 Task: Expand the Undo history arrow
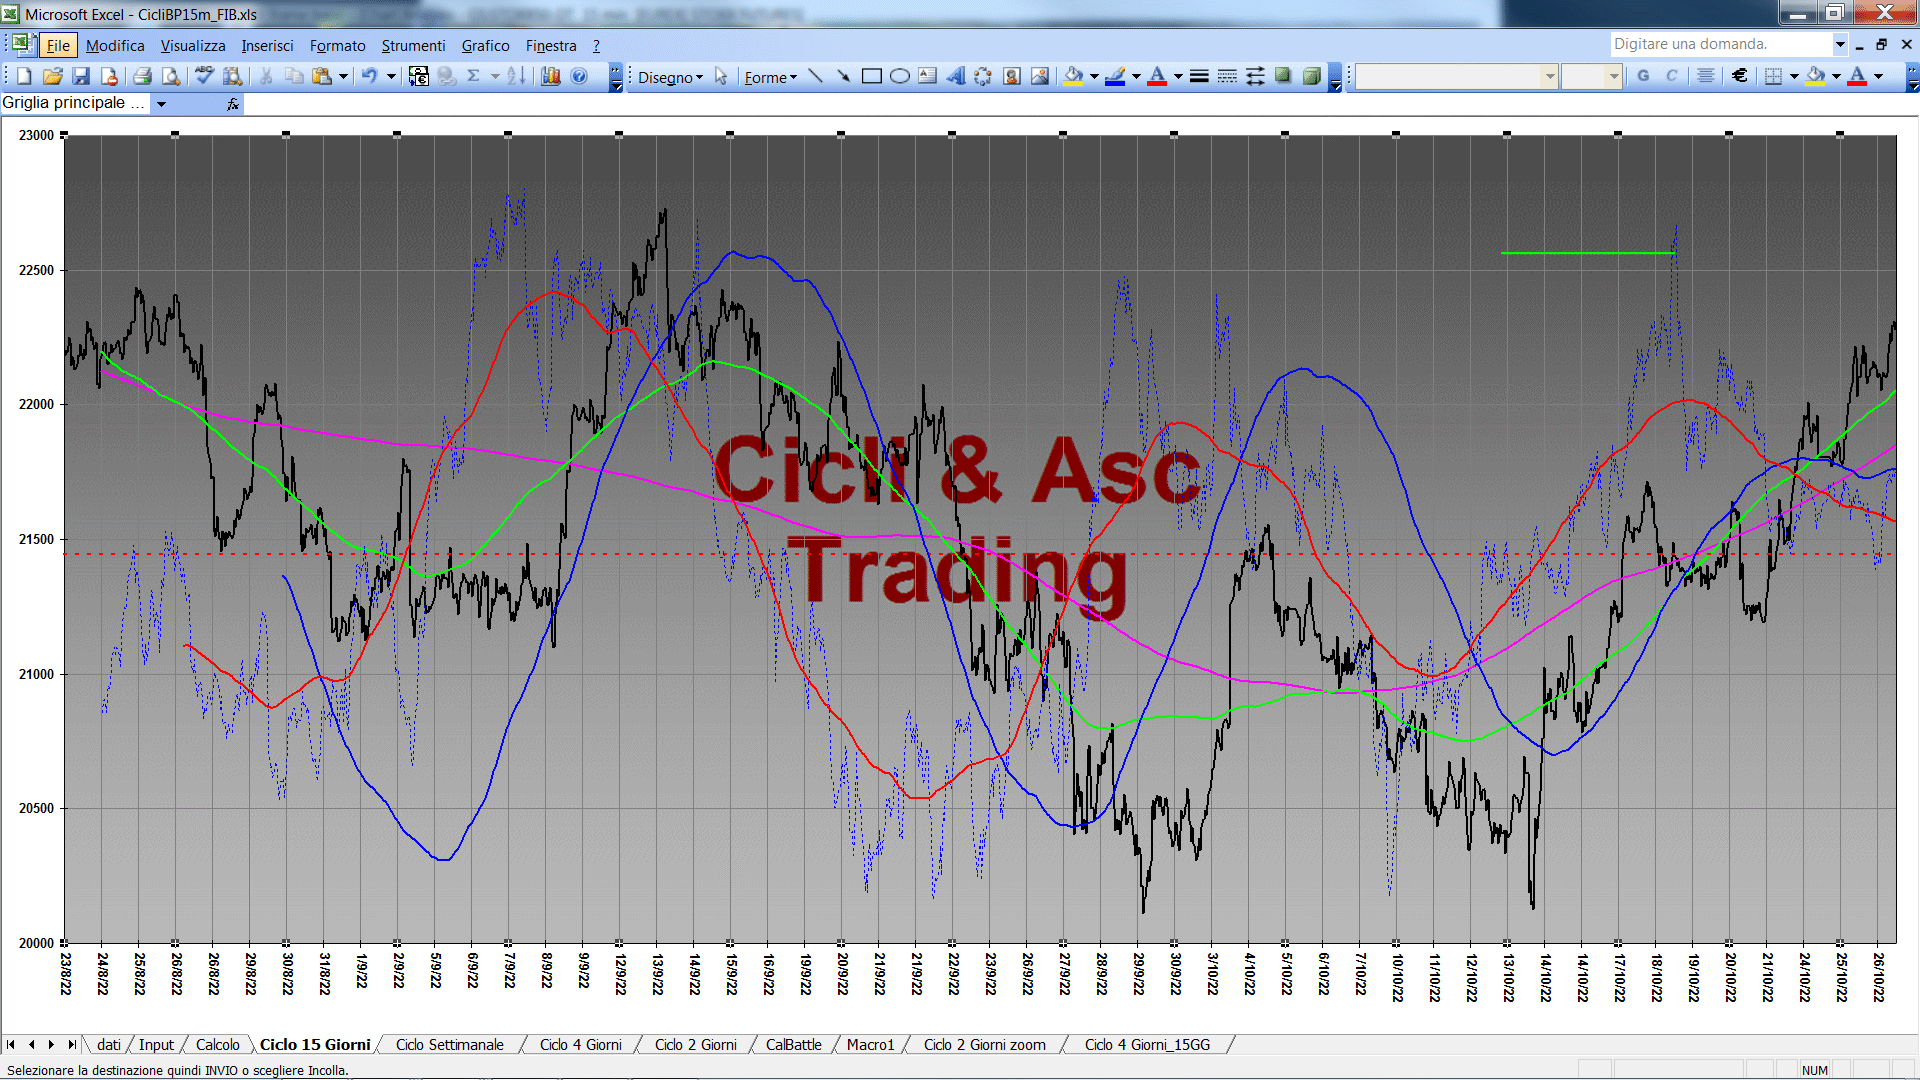391,76
